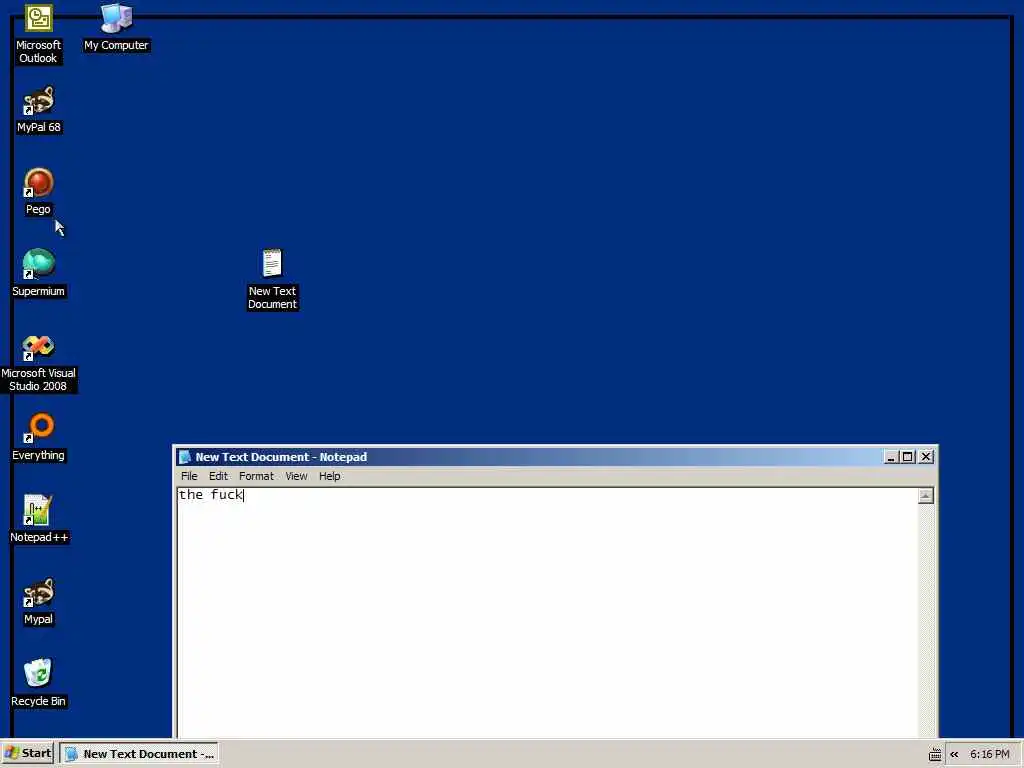Maximize the Notepad window
The width and height of the screenshot is (1024, 768).
click(907, 456)
